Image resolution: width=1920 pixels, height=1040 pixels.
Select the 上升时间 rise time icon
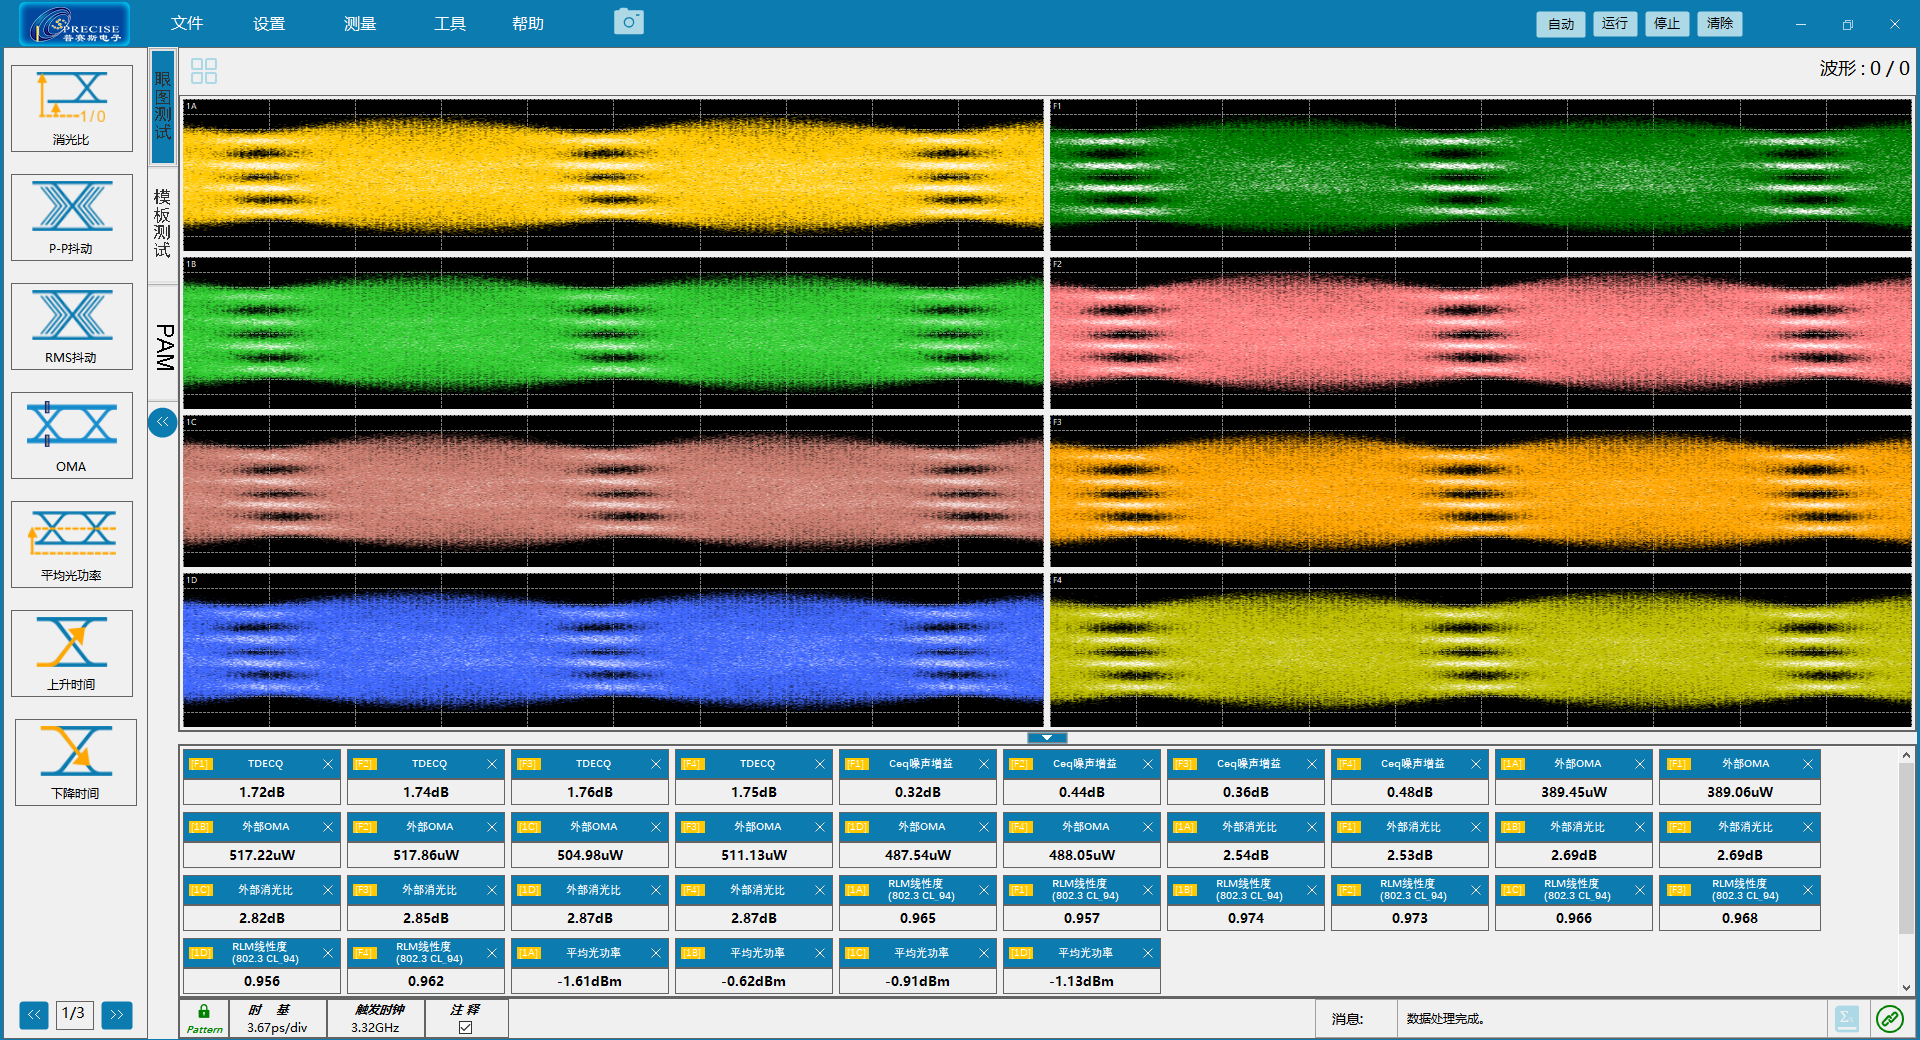(72, 653)
